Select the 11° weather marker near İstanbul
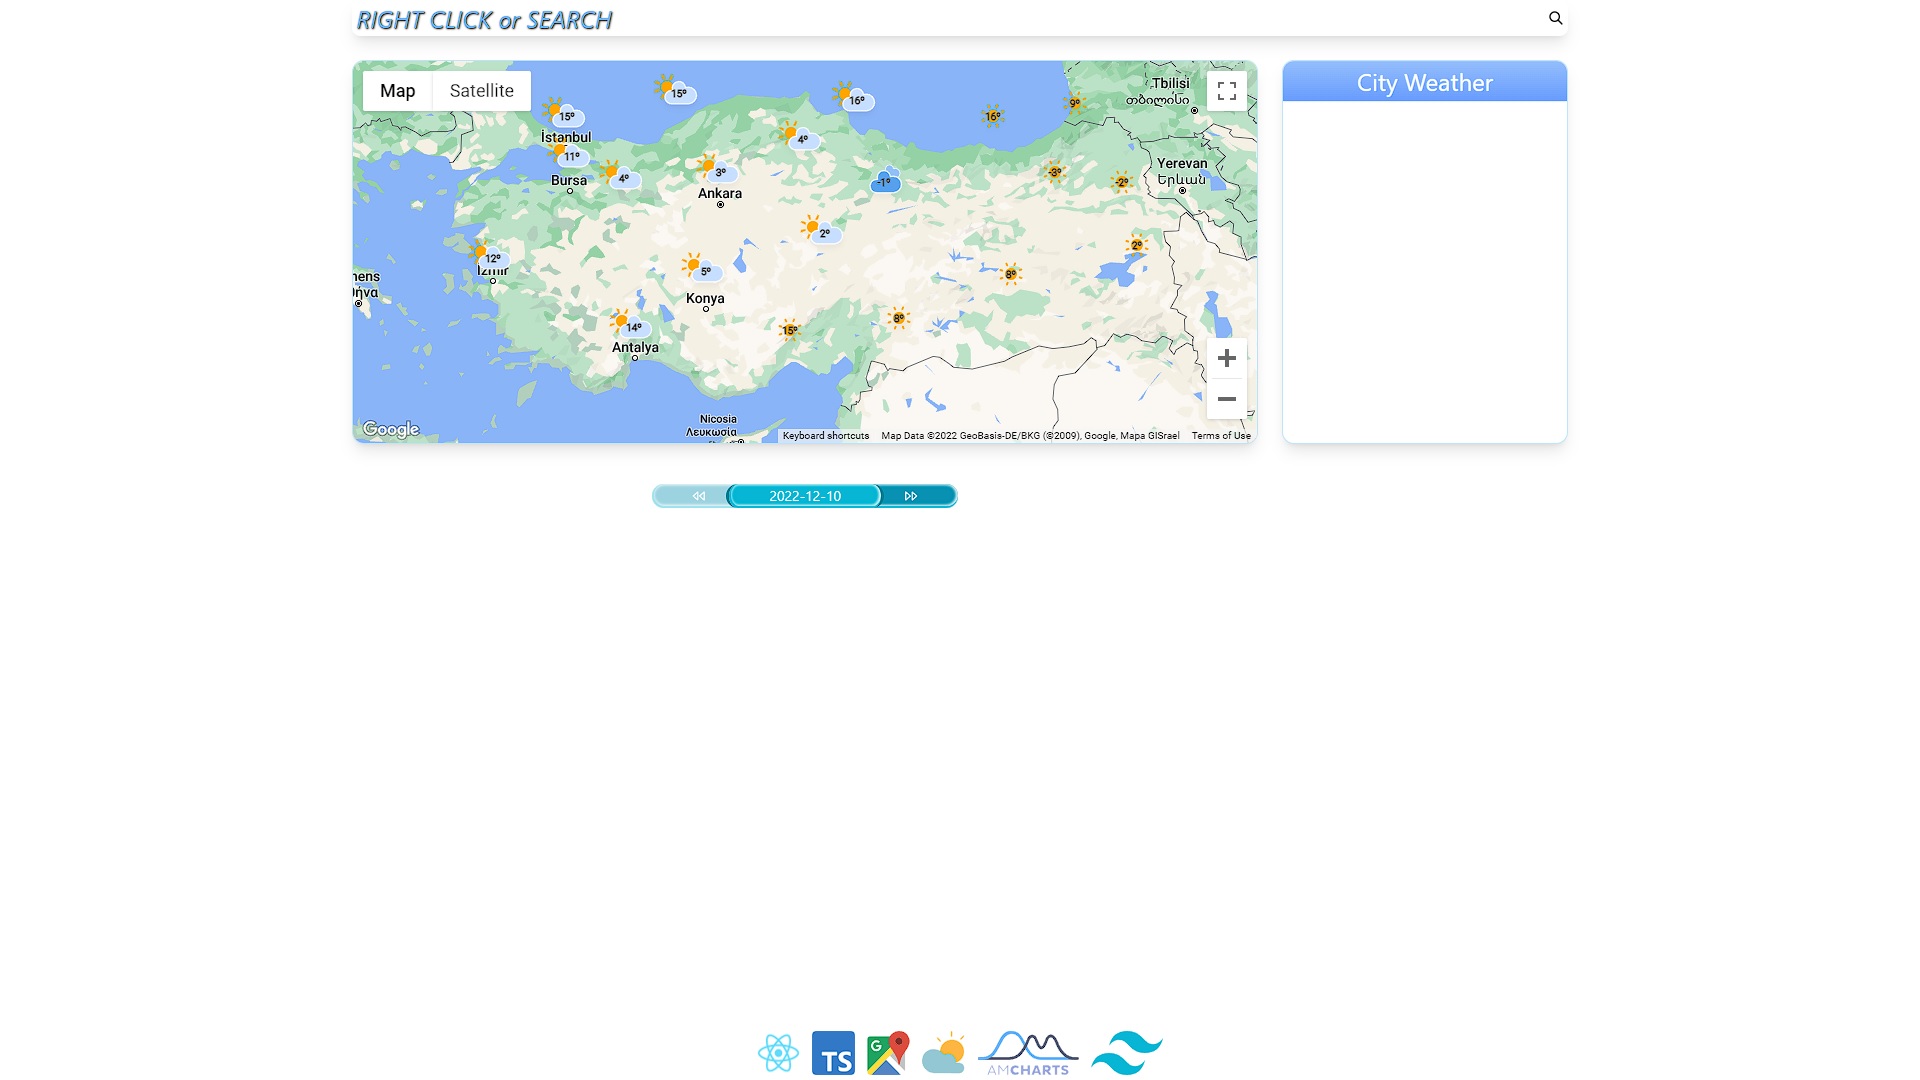Image resolution: width=1920 pixels, height=1080 pixels. coord(568,155)
